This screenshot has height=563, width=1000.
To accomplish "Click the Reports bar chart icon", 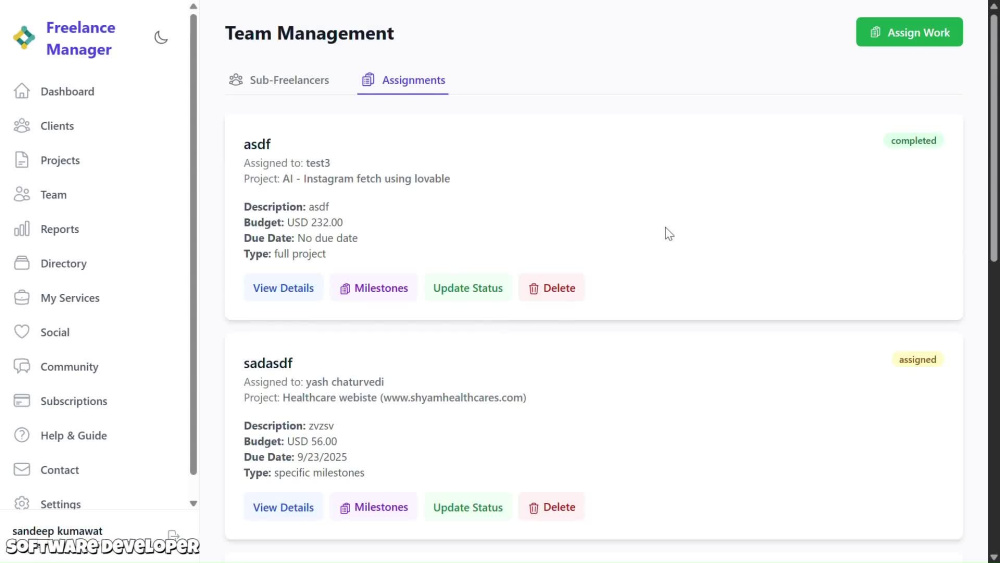I will (x=22, y=229).
